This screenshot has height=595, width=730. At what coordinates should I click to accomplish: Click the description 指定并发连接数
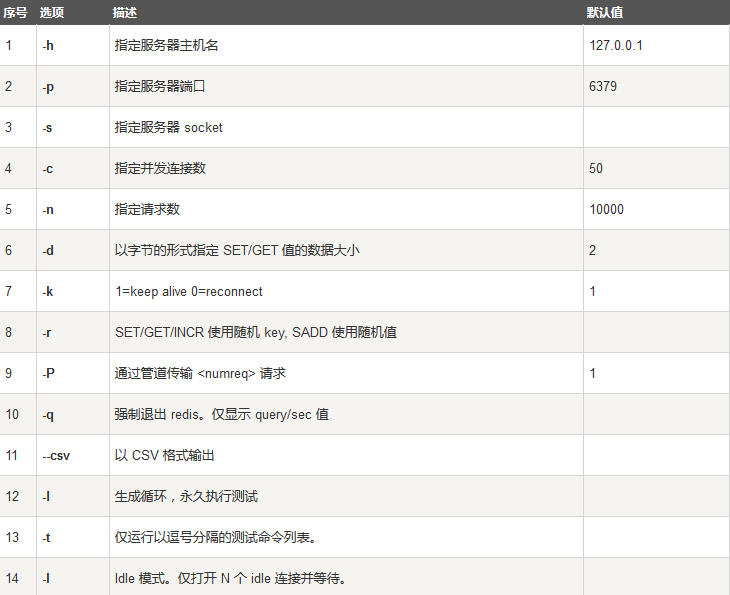(x=160, y=168)
